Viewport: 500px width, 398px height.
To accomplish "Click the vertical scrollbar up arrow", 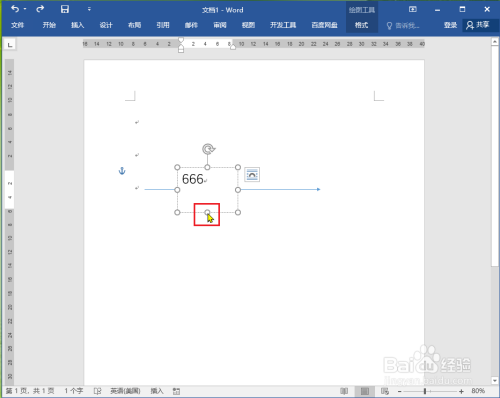I will [x=495, y=42].
